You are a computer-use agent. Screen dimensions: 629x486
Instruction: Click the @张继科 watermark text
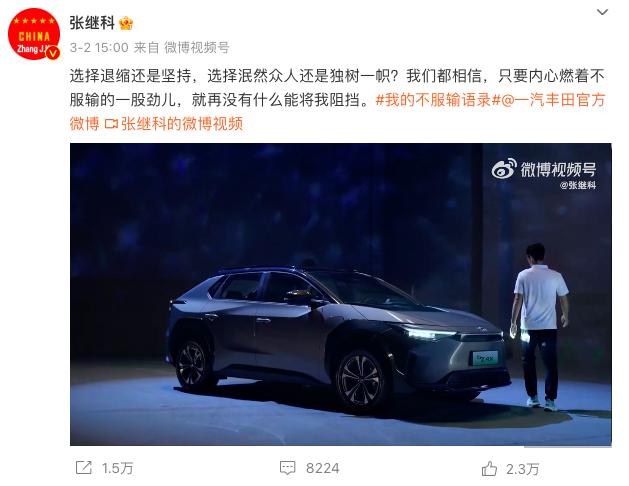pyautogui.click(x=578, y=185)
